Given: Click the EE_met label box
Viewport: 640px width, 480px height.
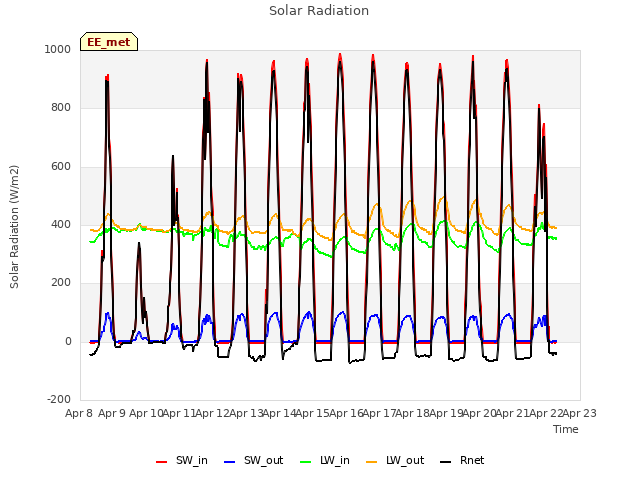Looking at the screenshot, I should (x=109, y=42).
